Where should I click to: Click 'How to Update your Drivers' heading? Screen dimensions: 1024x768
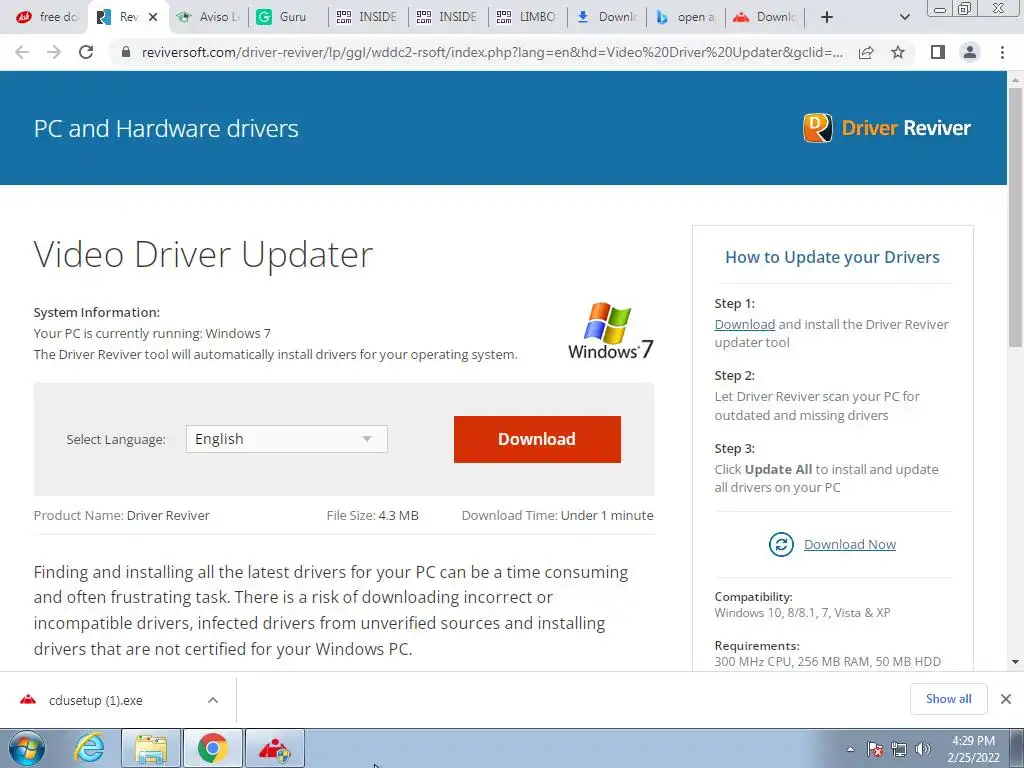[832, 257]
